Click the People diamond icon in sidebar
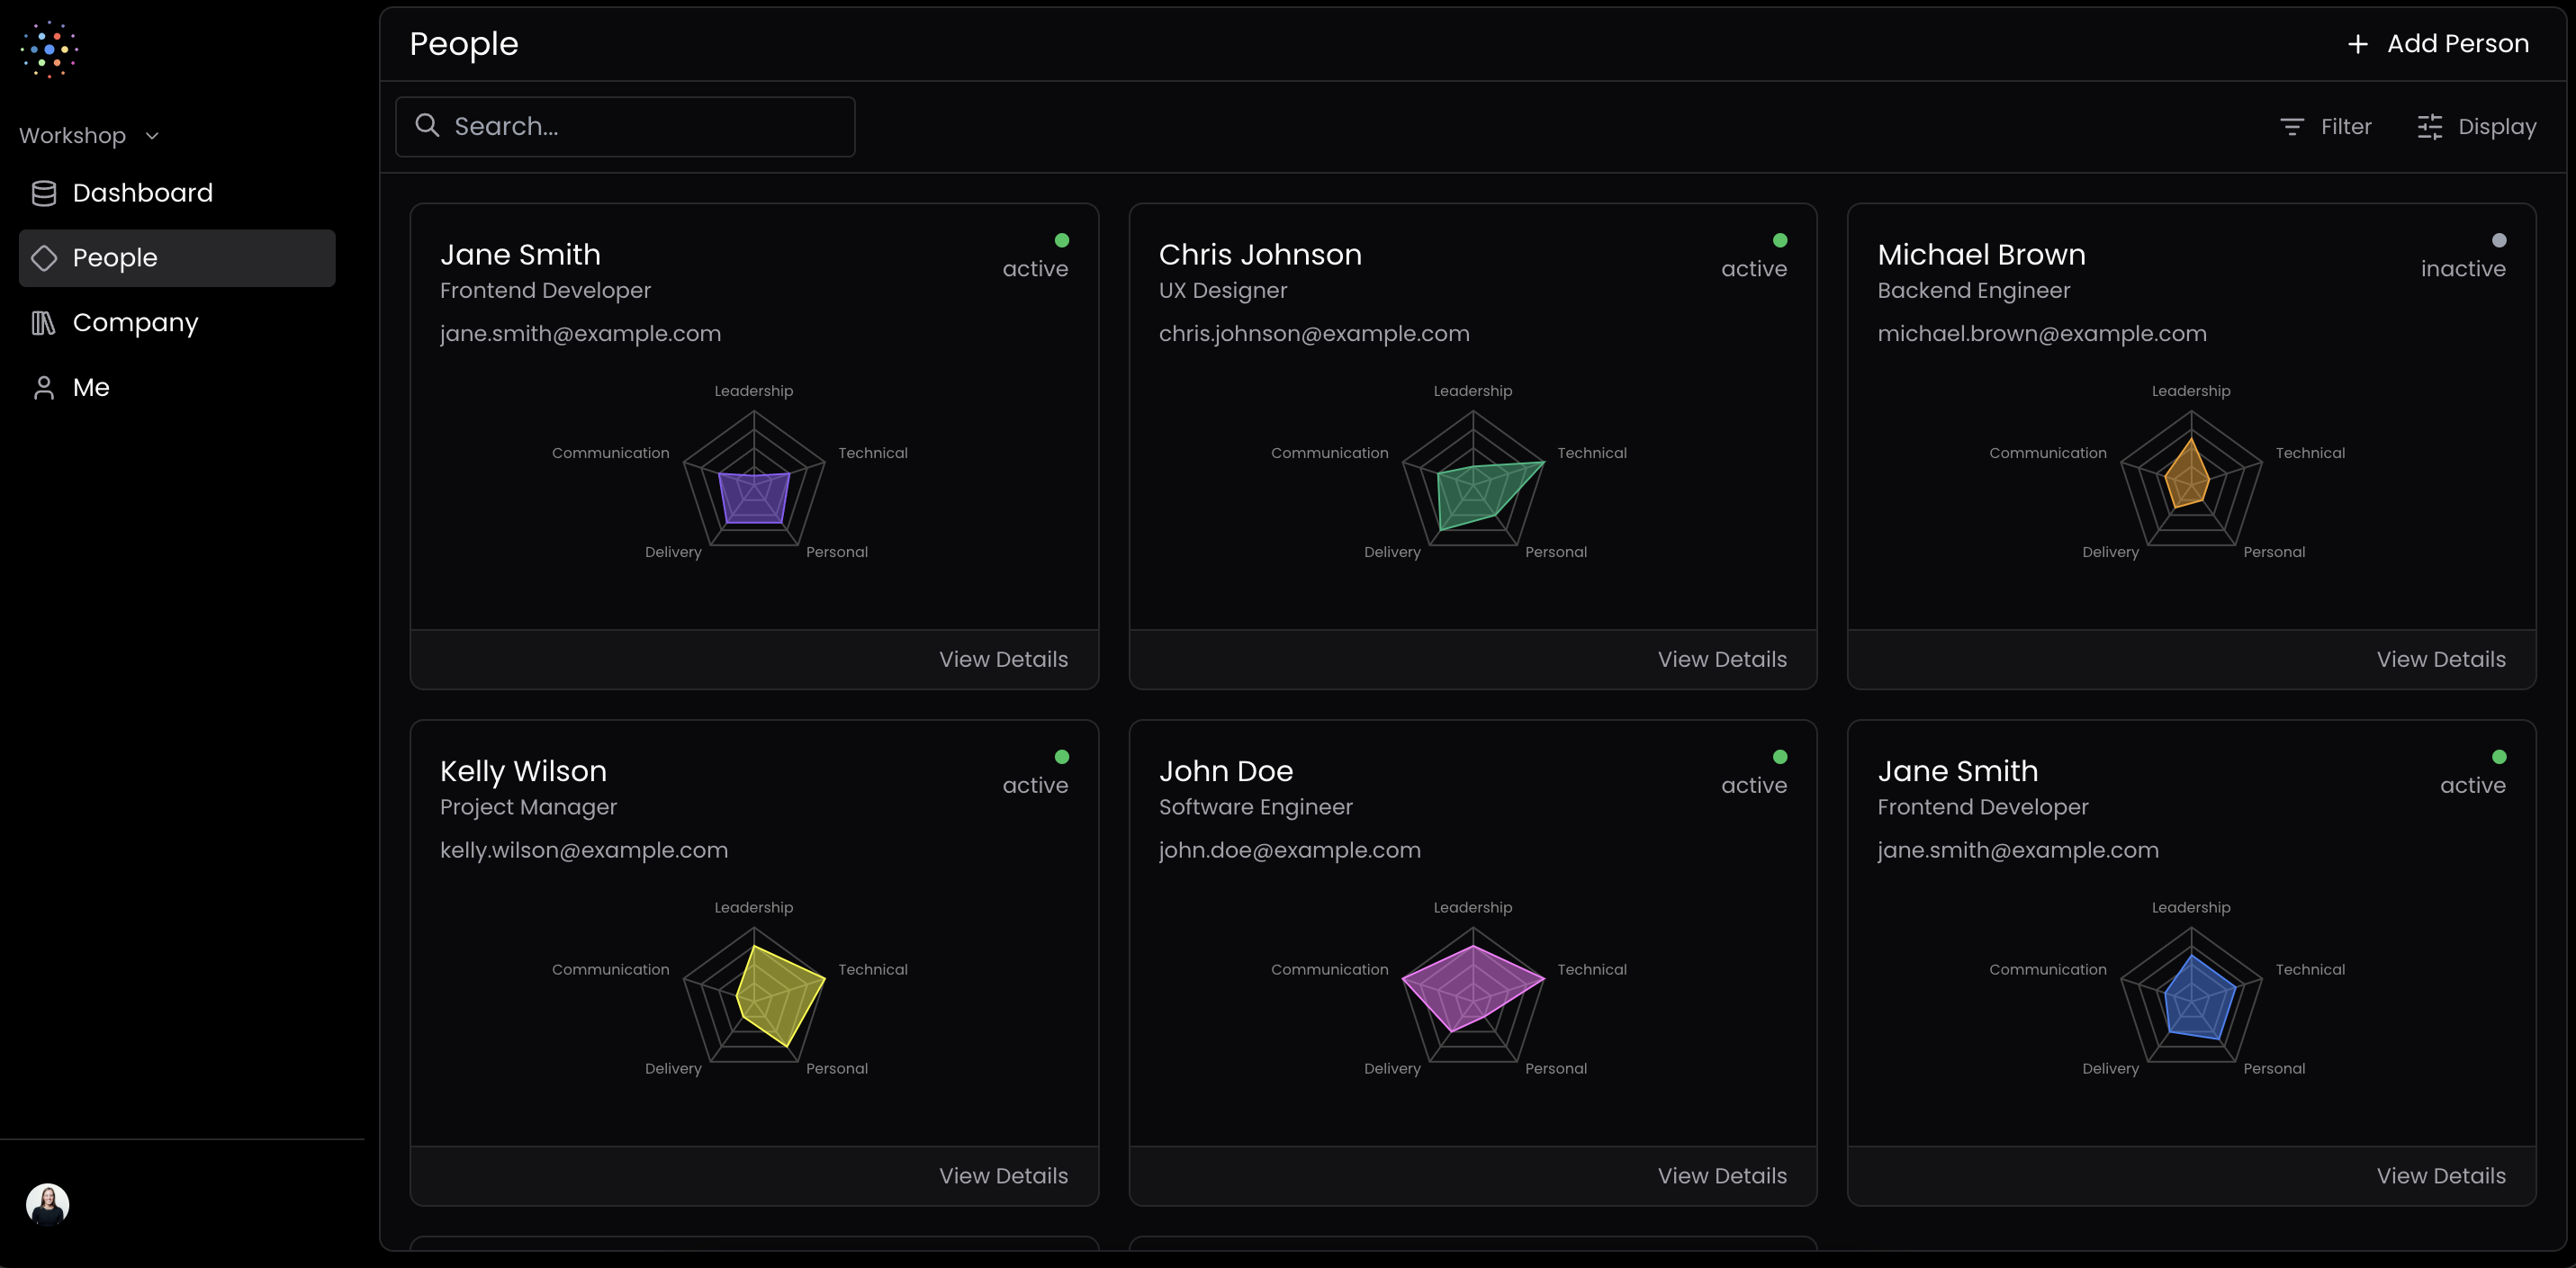 [44, 258]
